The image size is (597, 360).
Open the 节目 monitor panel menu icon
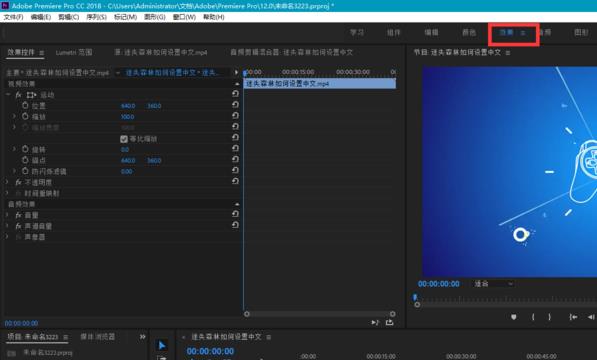508,53
